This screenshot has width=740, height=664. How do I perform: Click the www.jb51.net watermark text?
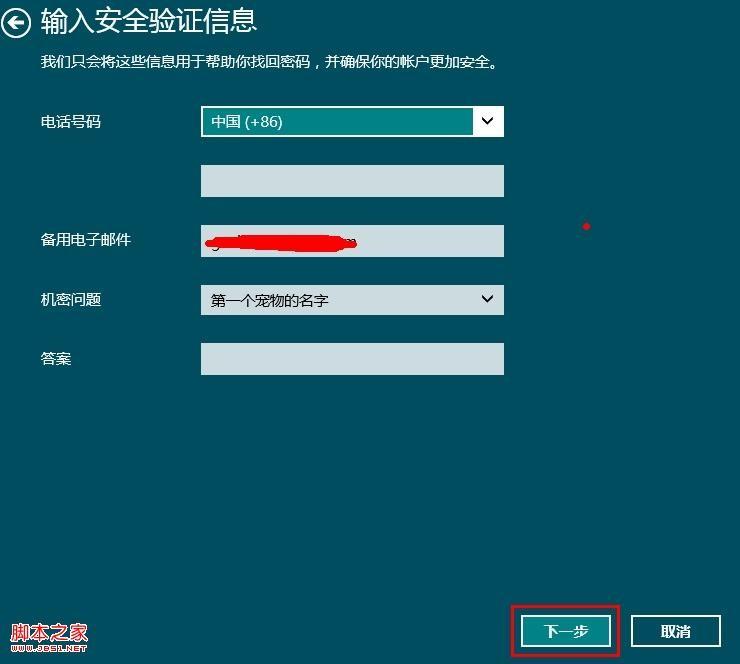point(49,649)
